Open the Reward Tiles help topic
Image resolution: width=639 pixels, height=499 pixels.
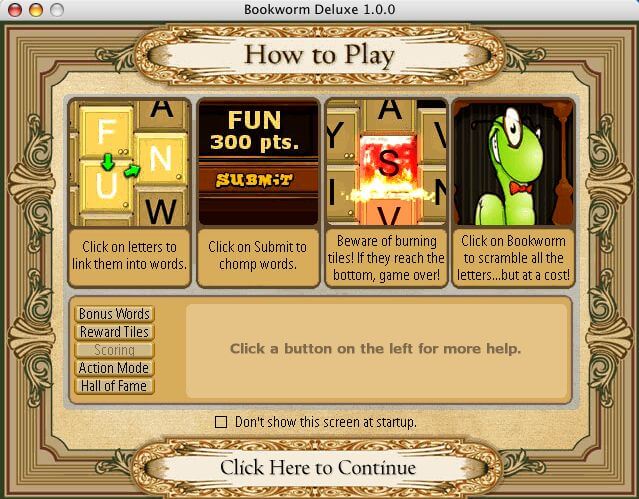(x=115, y=332)
